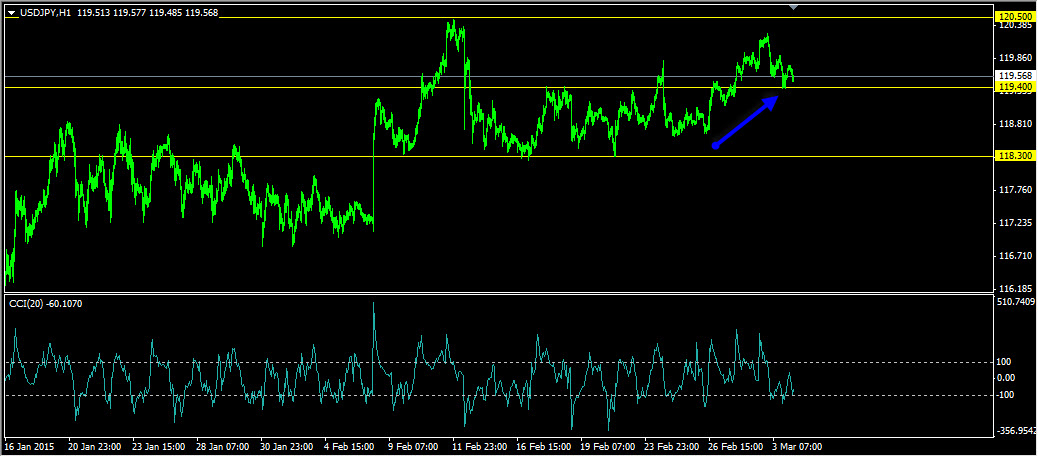1038x457 pixels.
Task: Click the 119.860 value on price scale
Action: coord(1017,58)
